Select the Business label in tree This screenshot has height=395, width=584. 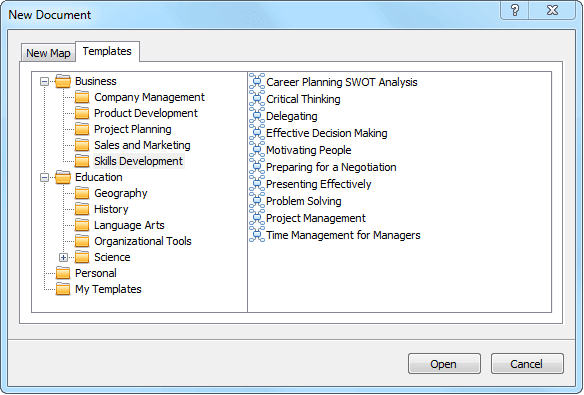coord(96,81)
